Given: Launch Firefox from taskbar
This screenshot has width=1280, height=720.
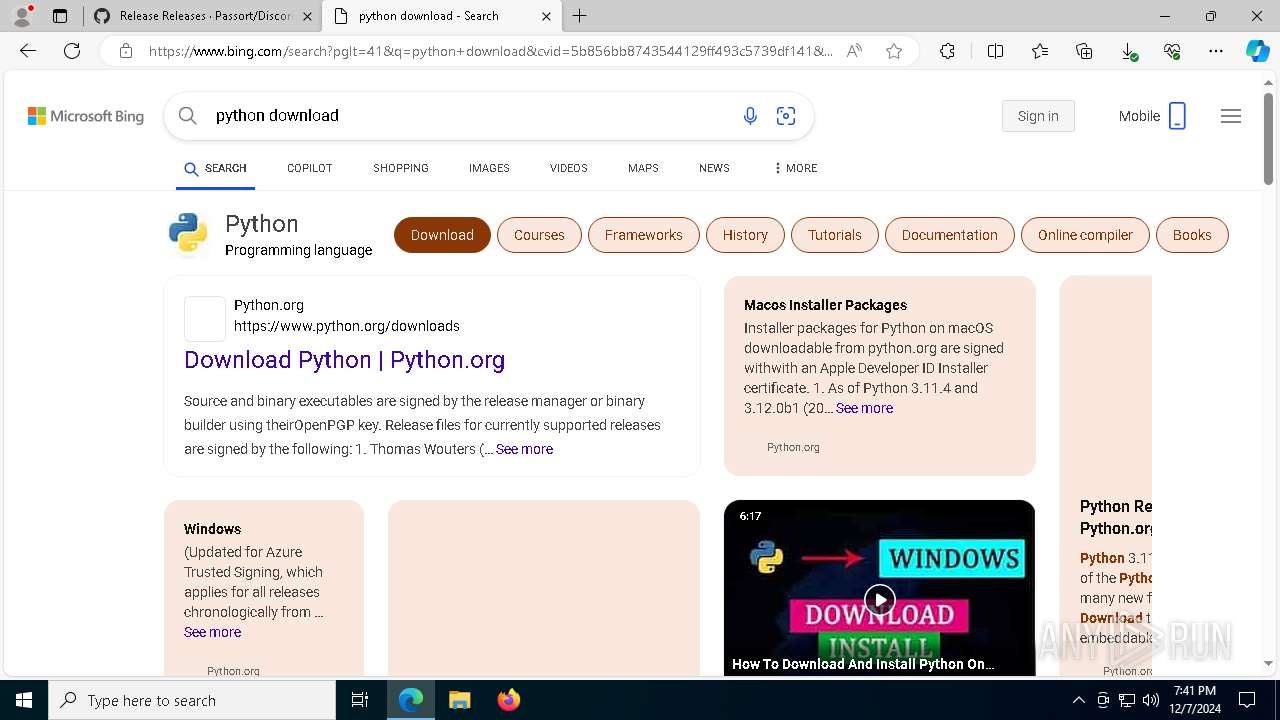Looking at the screenshot, I should pos(509,700).
